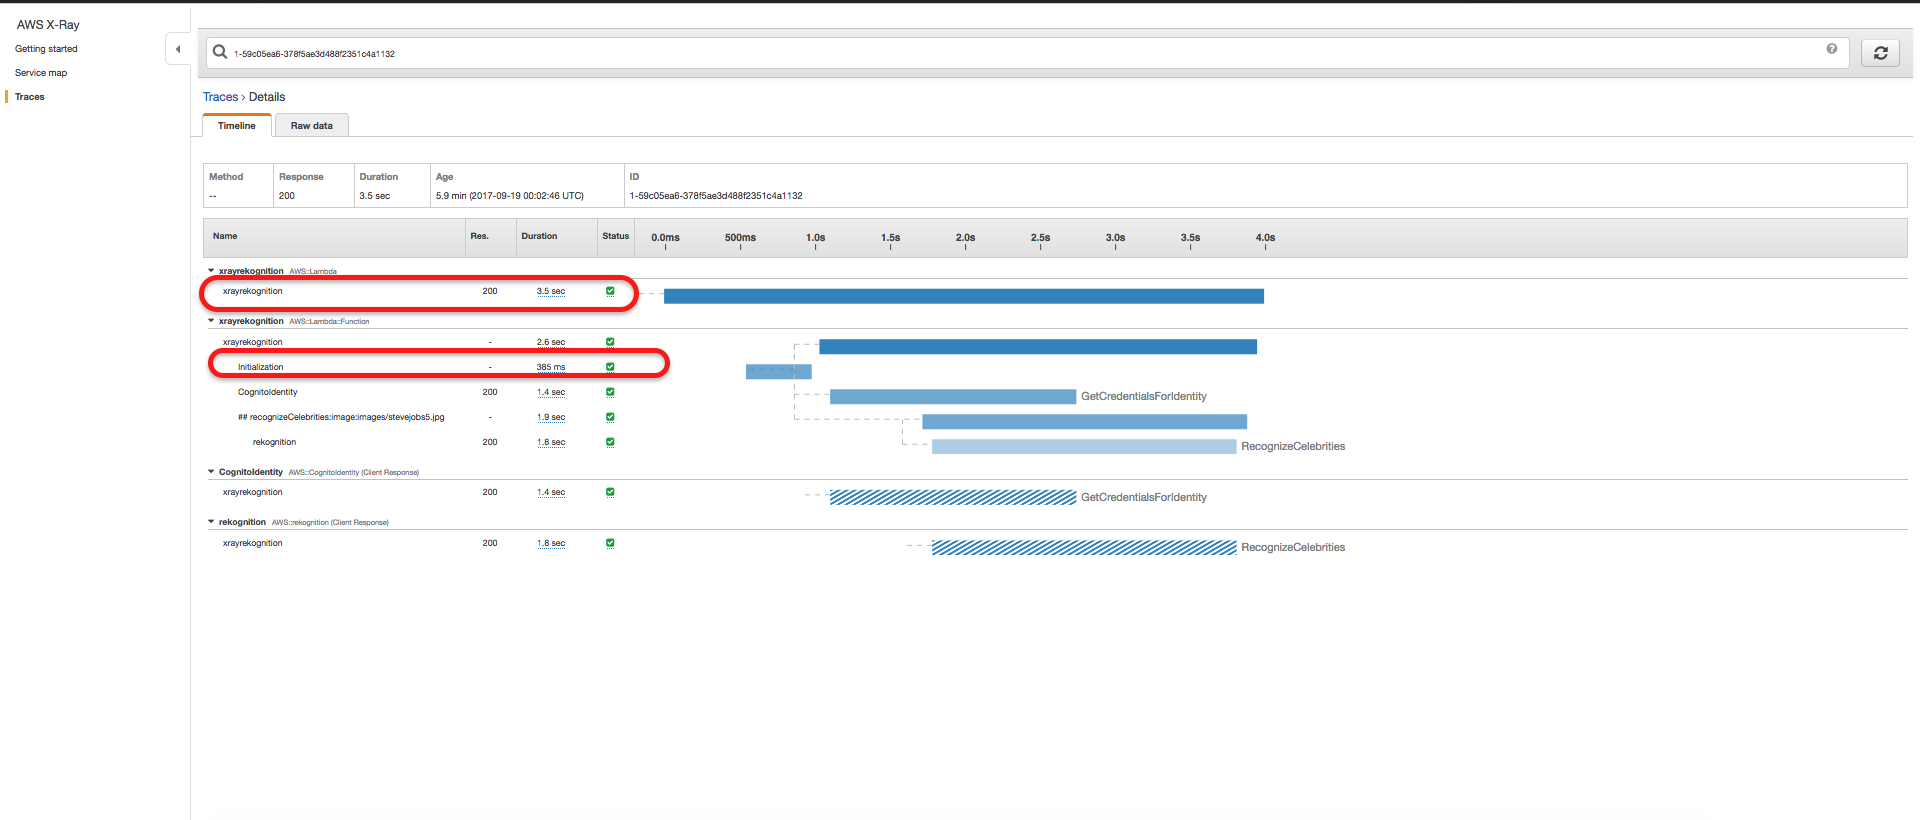Viewport: 1920px width, 820px height.
Task: Click status check on the 3.5 sec row
Action: [x=610, y=291]
